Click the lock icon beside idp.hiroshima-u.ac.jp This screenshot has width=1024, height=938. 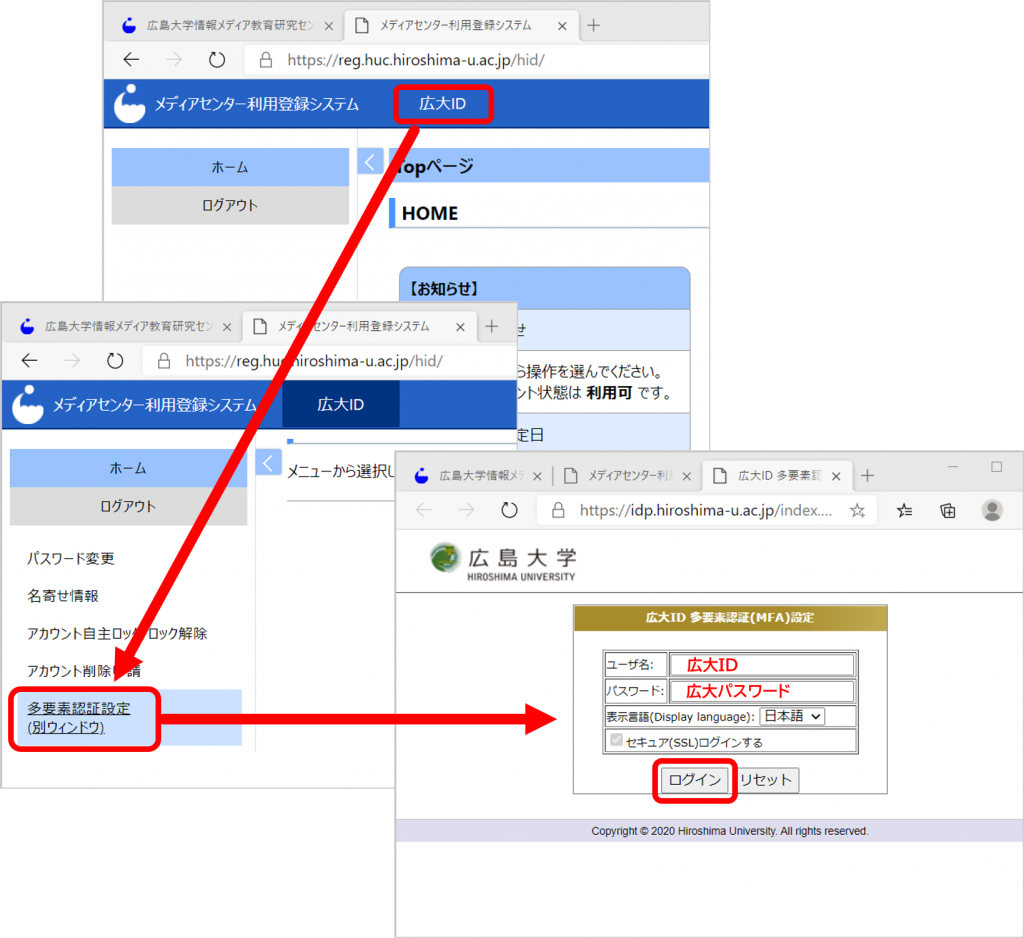[x=558, y=511]
